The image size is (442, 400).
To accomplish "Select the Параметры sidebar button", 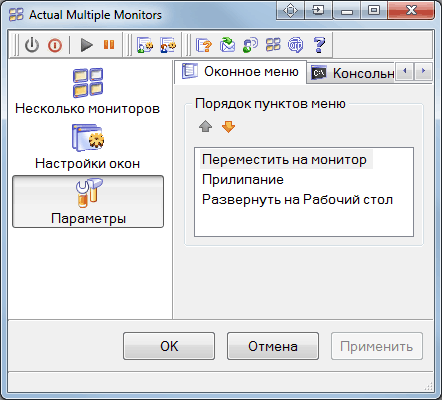I will click(88, 202).
